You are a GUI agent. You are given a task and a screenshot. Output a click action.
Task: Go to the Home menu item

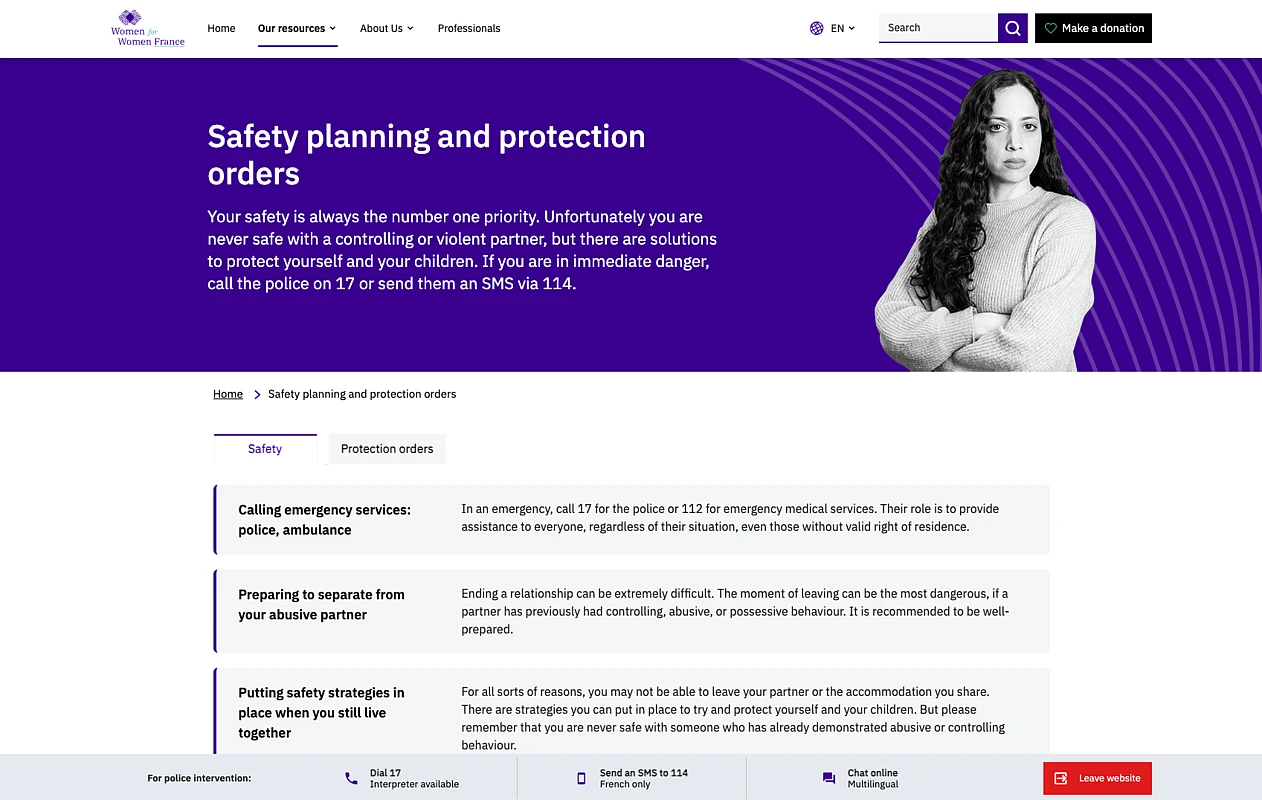(x=221, y=28)
